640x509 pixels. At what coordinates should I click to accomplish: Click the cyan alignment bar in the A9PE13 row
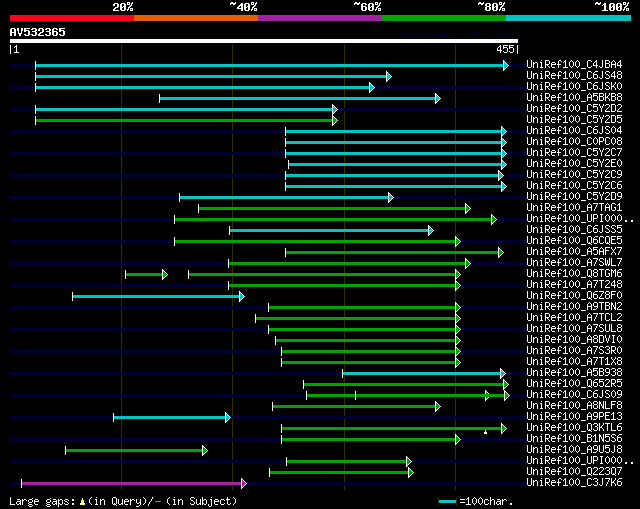pos(172,418)
